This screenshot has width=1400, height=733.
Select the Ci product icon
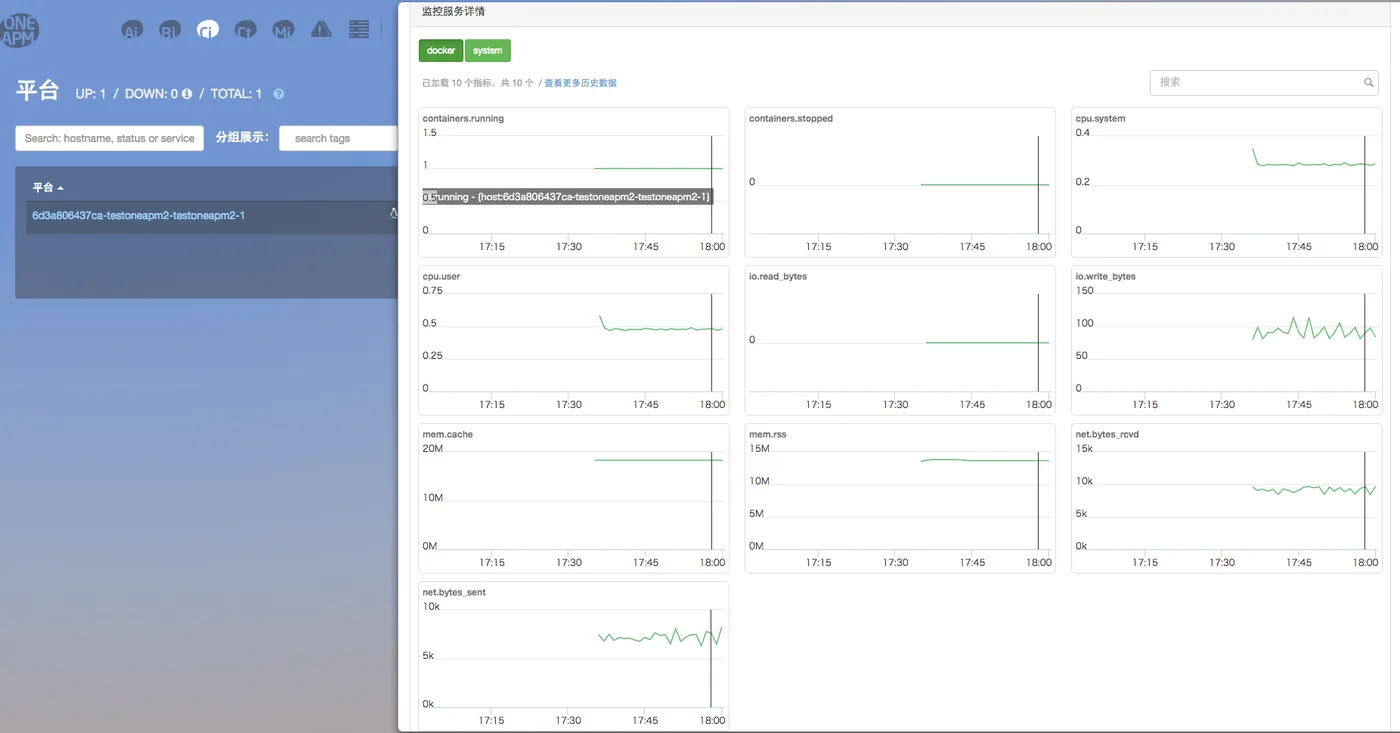[208, 30]
